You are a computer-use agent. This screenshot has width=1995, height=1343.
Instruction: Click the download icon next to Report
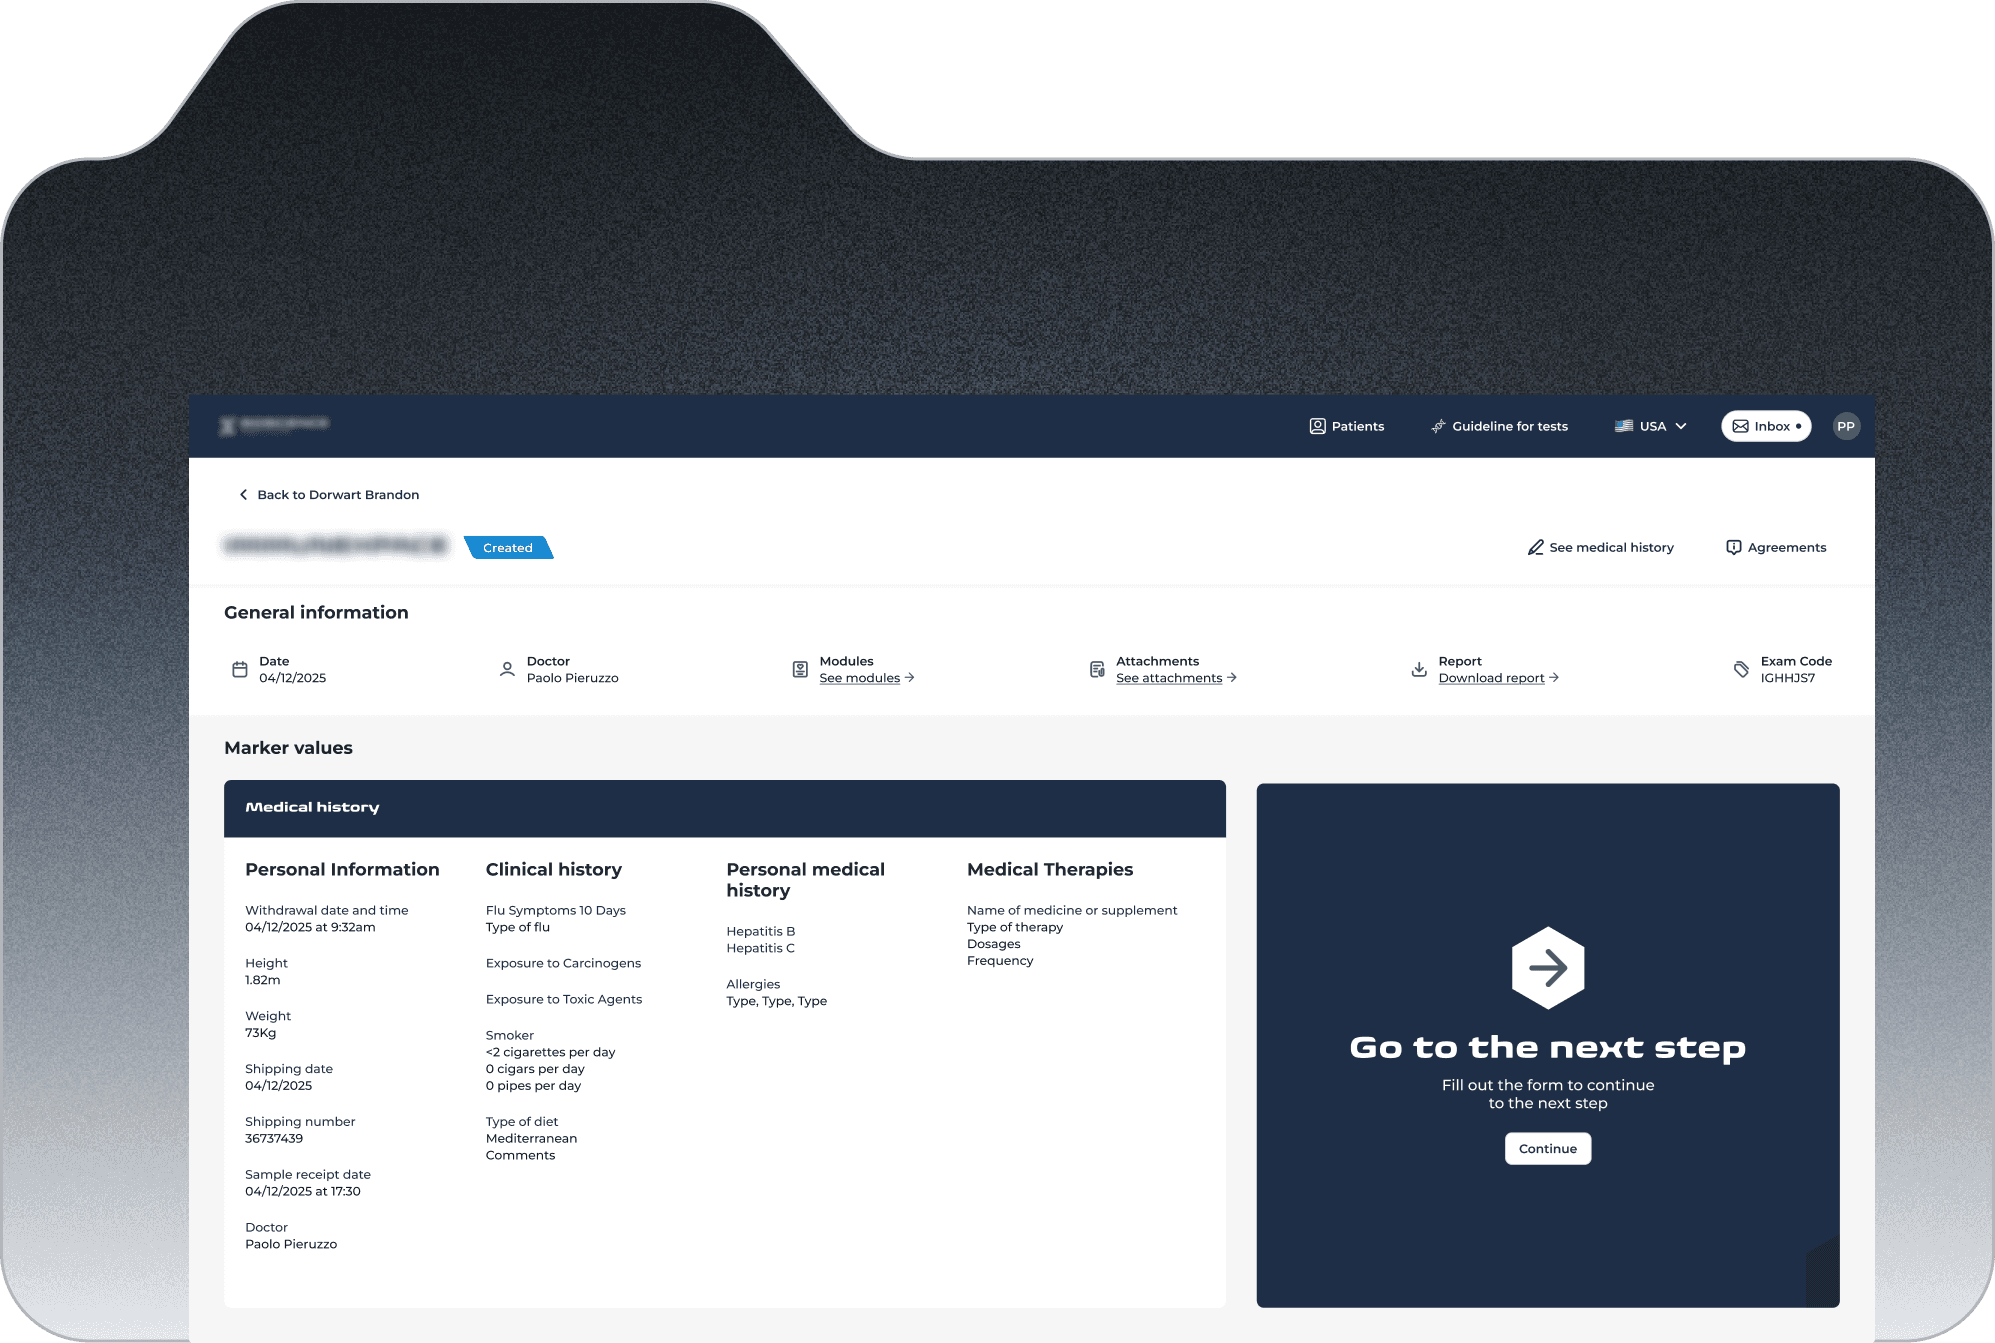point(1419,669)
